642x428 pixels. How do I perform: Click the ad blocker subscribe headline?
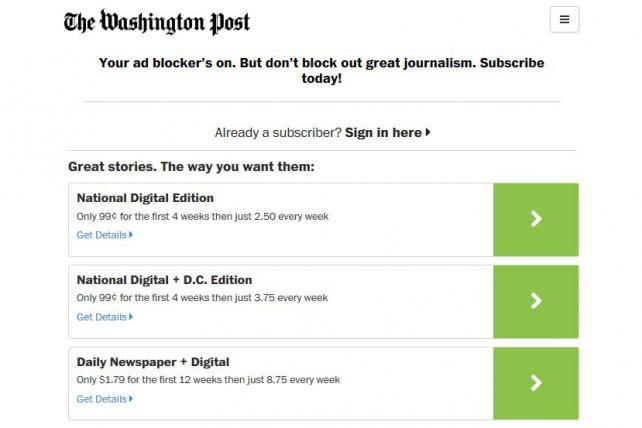point(321,70)
